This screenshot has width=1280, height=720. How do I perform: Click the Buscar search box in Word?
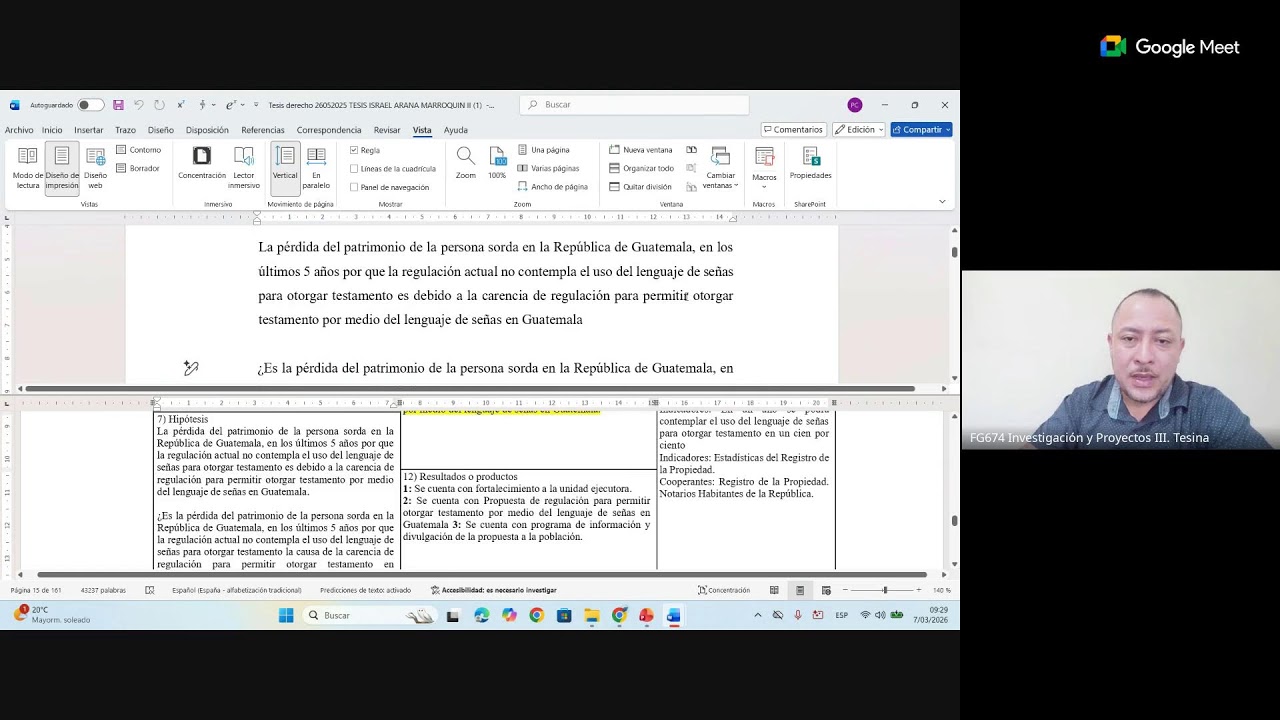click(634, 105)
